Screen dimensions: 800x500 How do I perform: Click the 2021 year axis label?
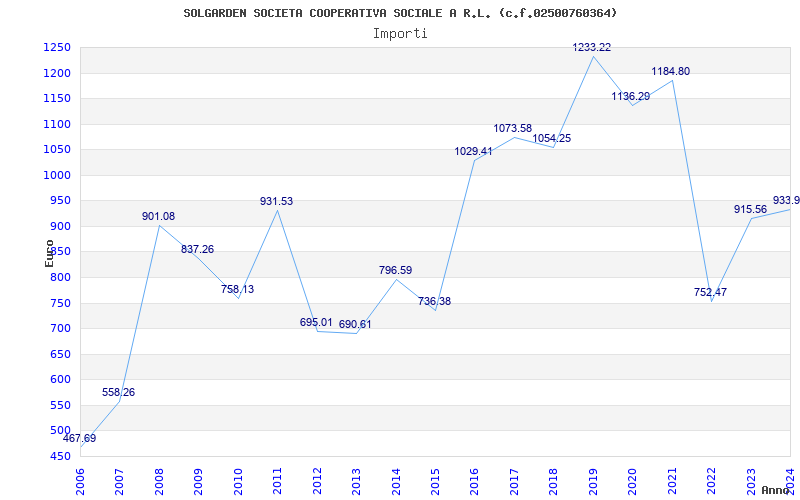coord(671,482)
